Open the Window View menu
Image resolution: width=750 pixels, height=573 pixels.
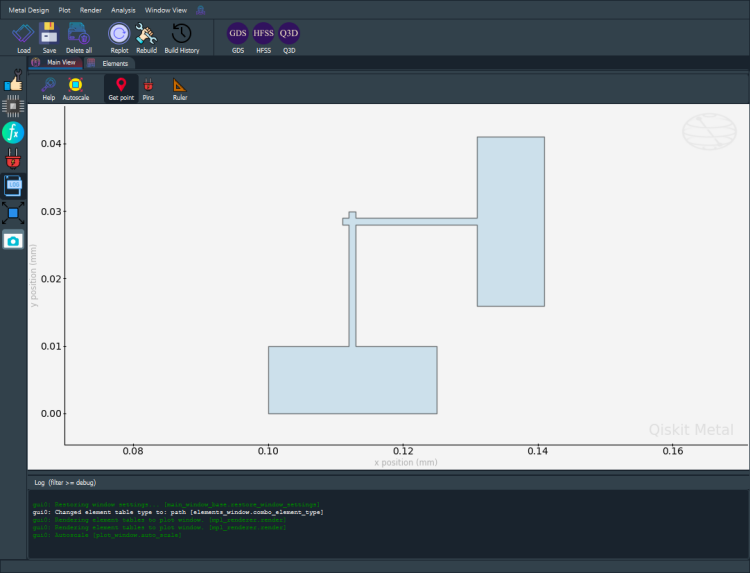pos(165,10)
